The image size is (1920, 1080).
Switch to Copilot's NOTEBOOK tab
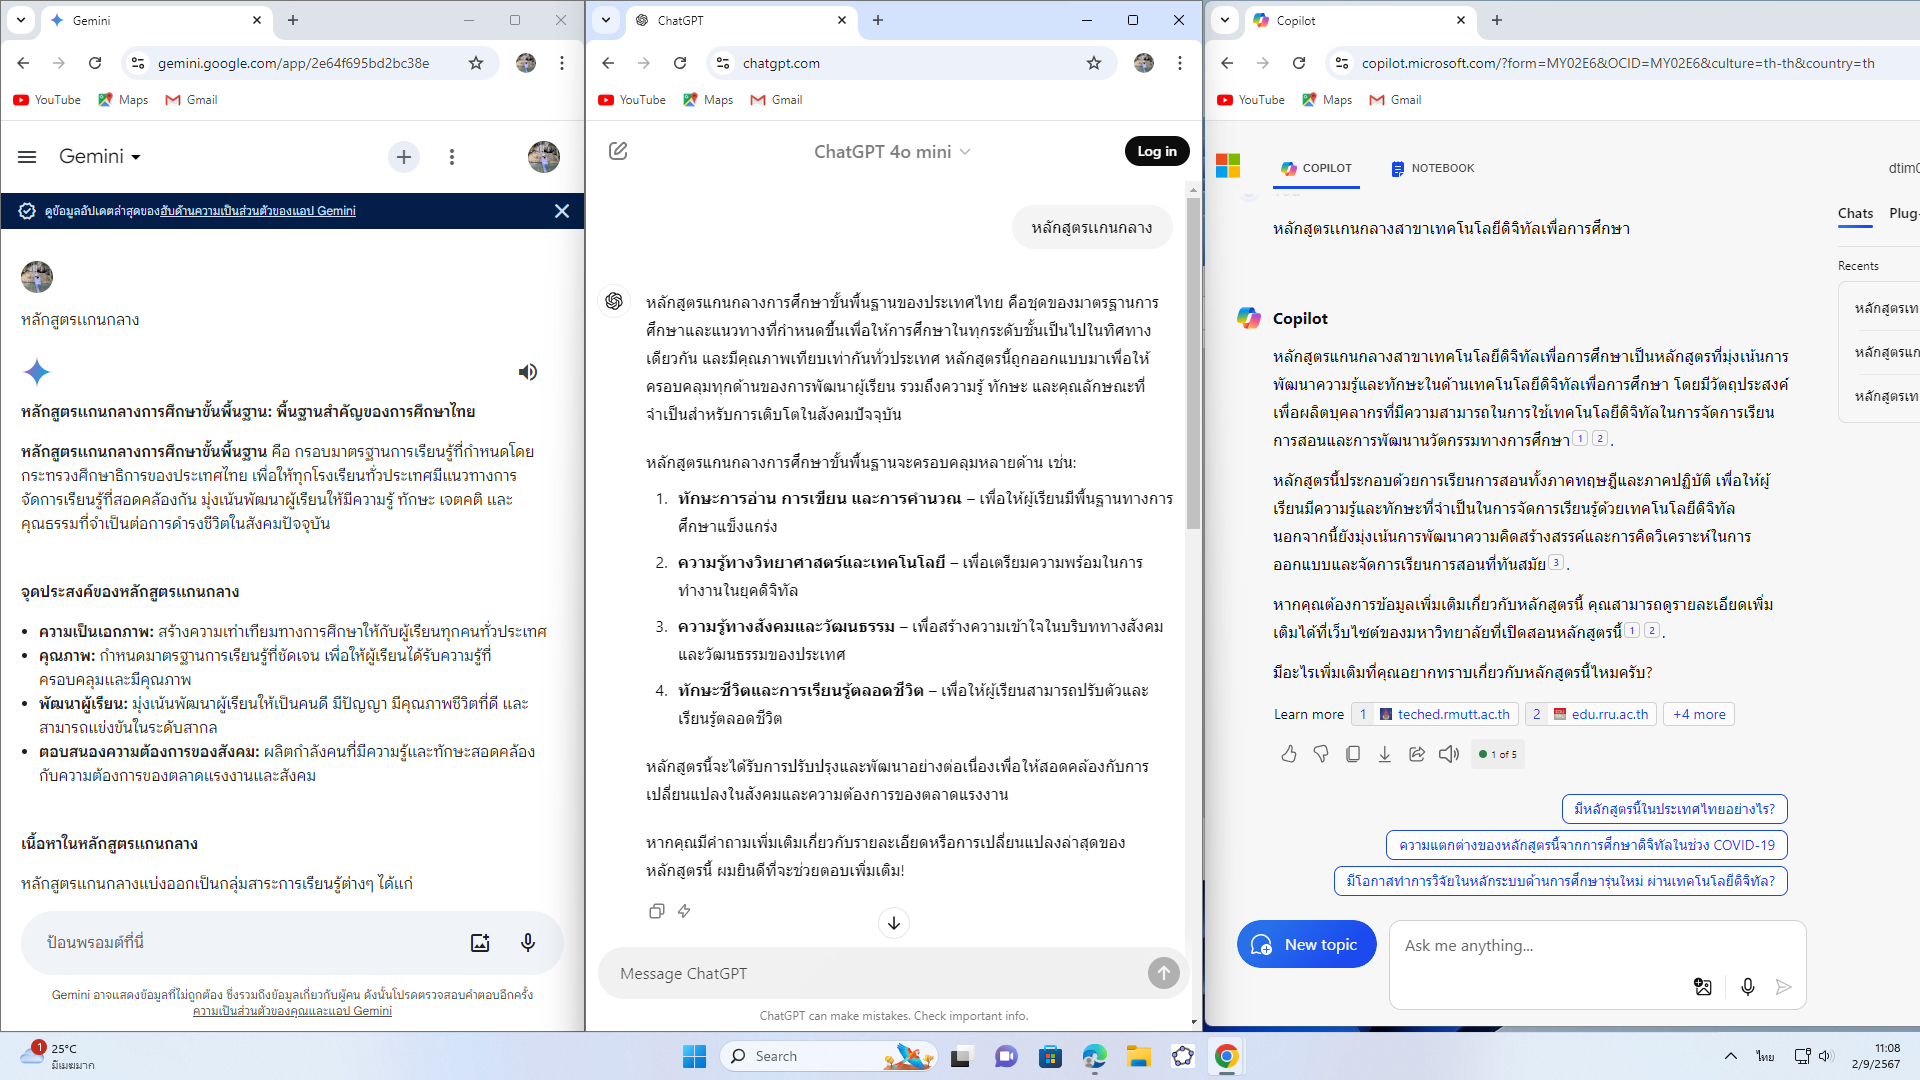(x=1432, y=168)
